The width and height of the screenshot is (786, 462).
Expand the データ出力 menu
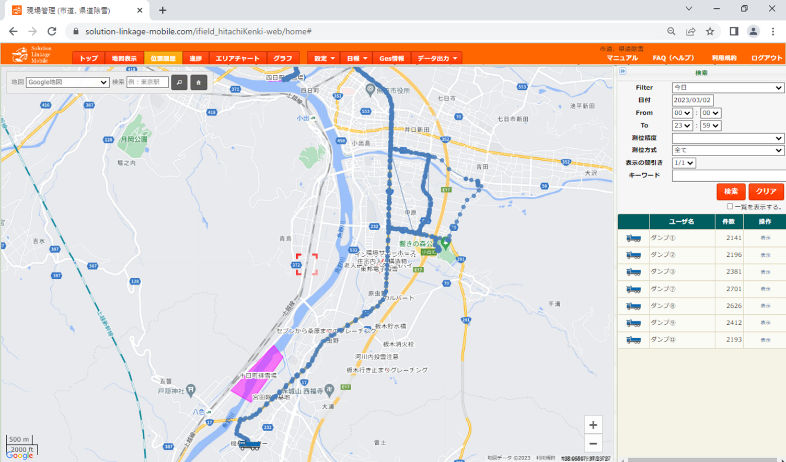pyautogui.click(x=437, y=58)
